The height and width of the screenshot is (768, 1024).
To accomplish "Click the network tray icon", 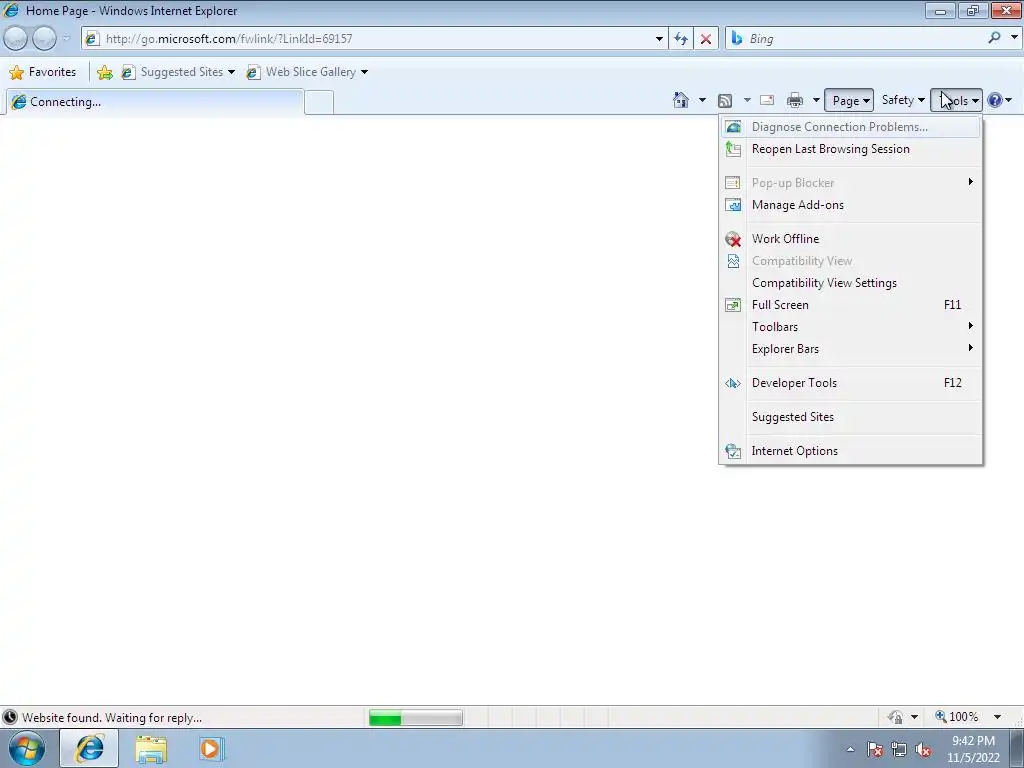I will tap(899, 750).
